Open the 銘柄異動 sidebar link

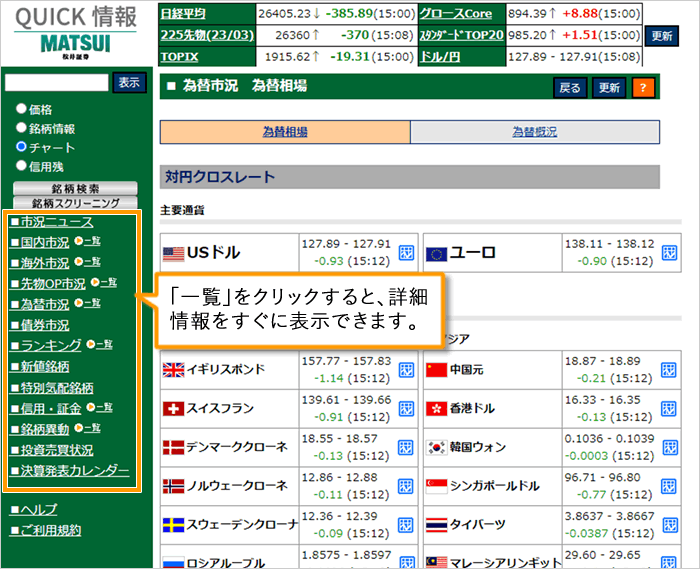click(x=40, y=429)
